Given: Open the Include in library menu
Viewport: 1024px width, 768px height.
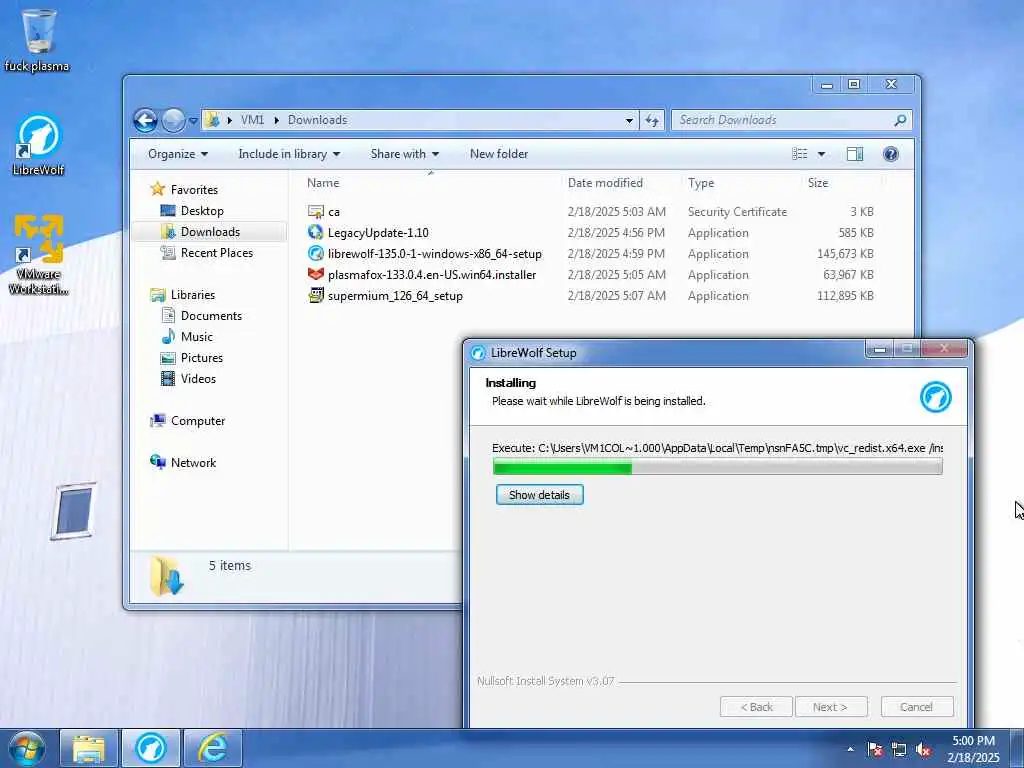Looking at the screenshot, I should 289,154.
